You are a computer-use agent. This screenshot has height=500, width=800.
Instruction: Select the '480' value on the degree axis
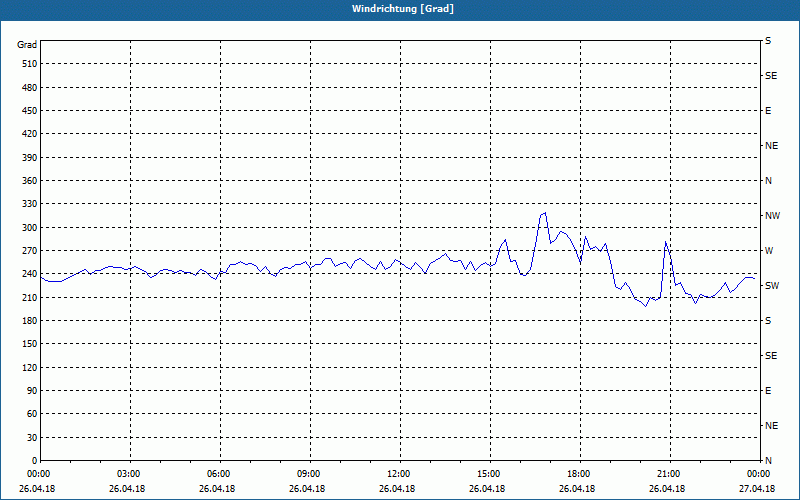pos(30,87)
